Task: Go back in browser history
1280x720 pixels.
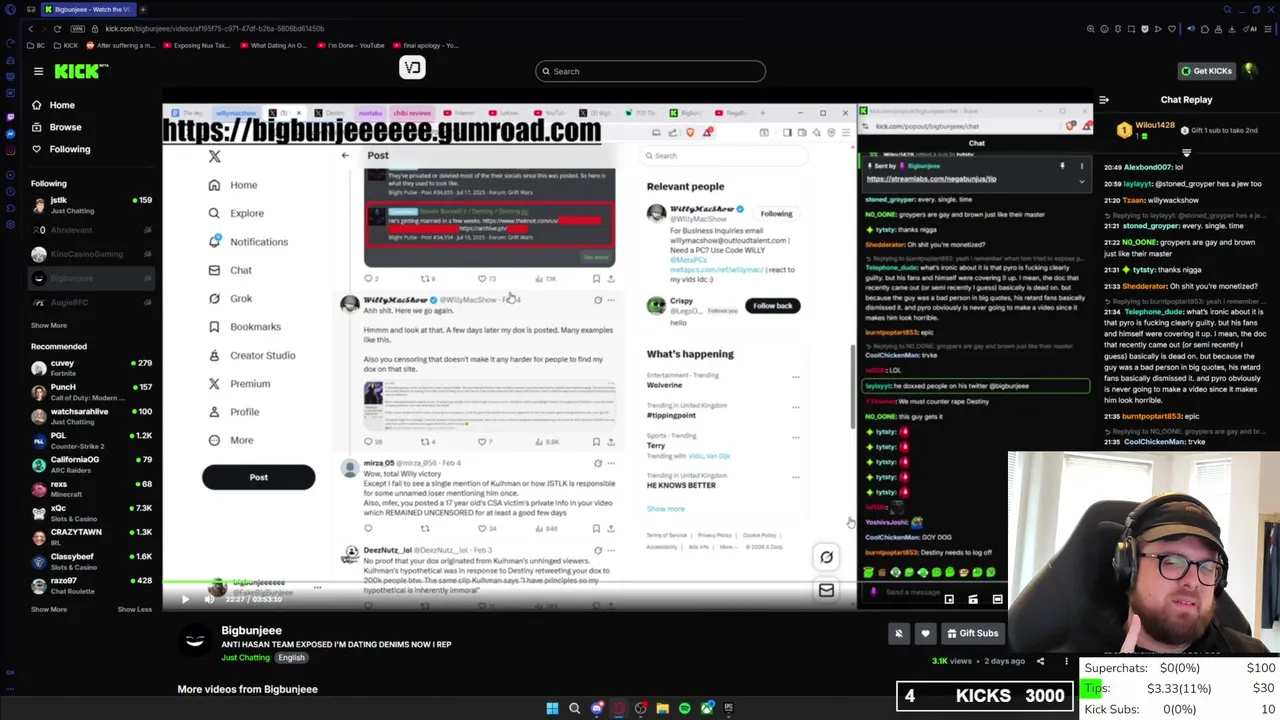Action: point(30,29)
